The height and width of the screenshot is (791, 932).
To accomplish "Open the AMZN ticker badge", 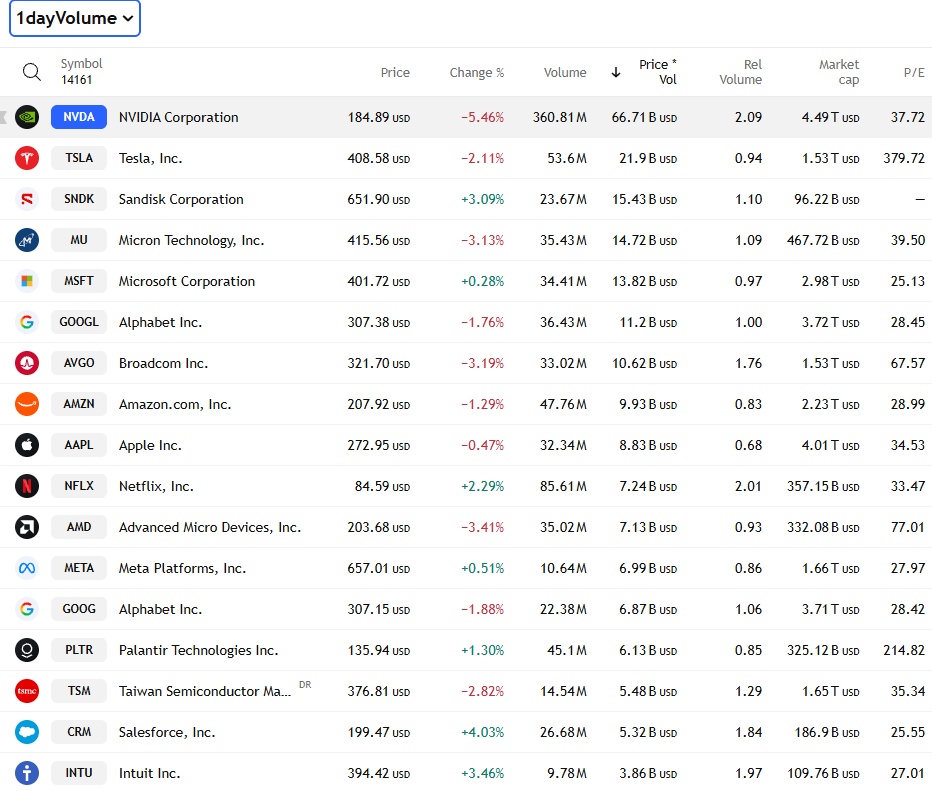I will [x=79, y=404].
